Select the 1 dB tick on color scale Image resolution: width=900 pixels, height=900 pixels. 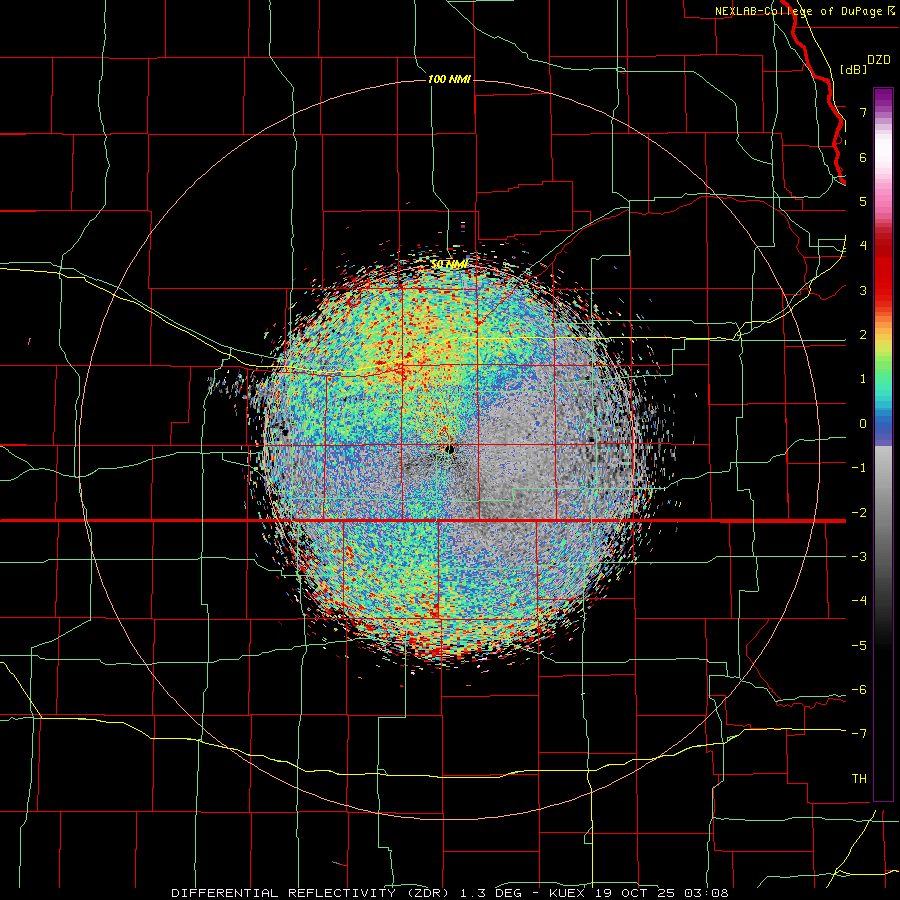tap(863, 379)
